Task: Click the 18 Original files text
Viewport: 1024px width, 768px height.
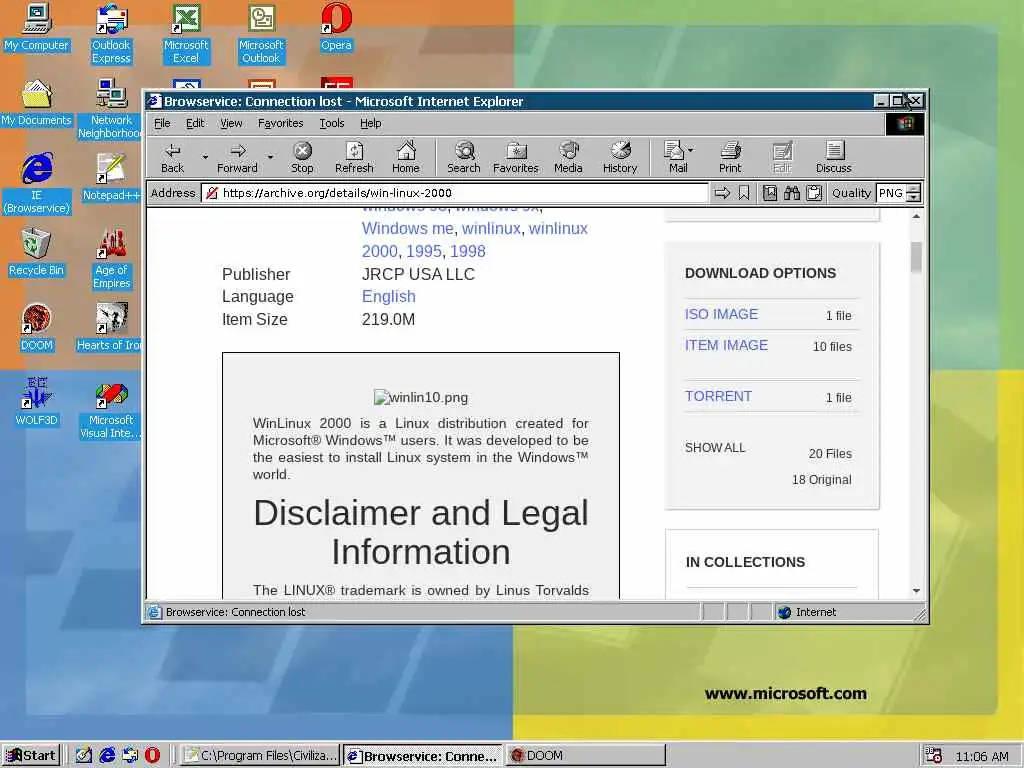Action: click(x=822, y=479)
